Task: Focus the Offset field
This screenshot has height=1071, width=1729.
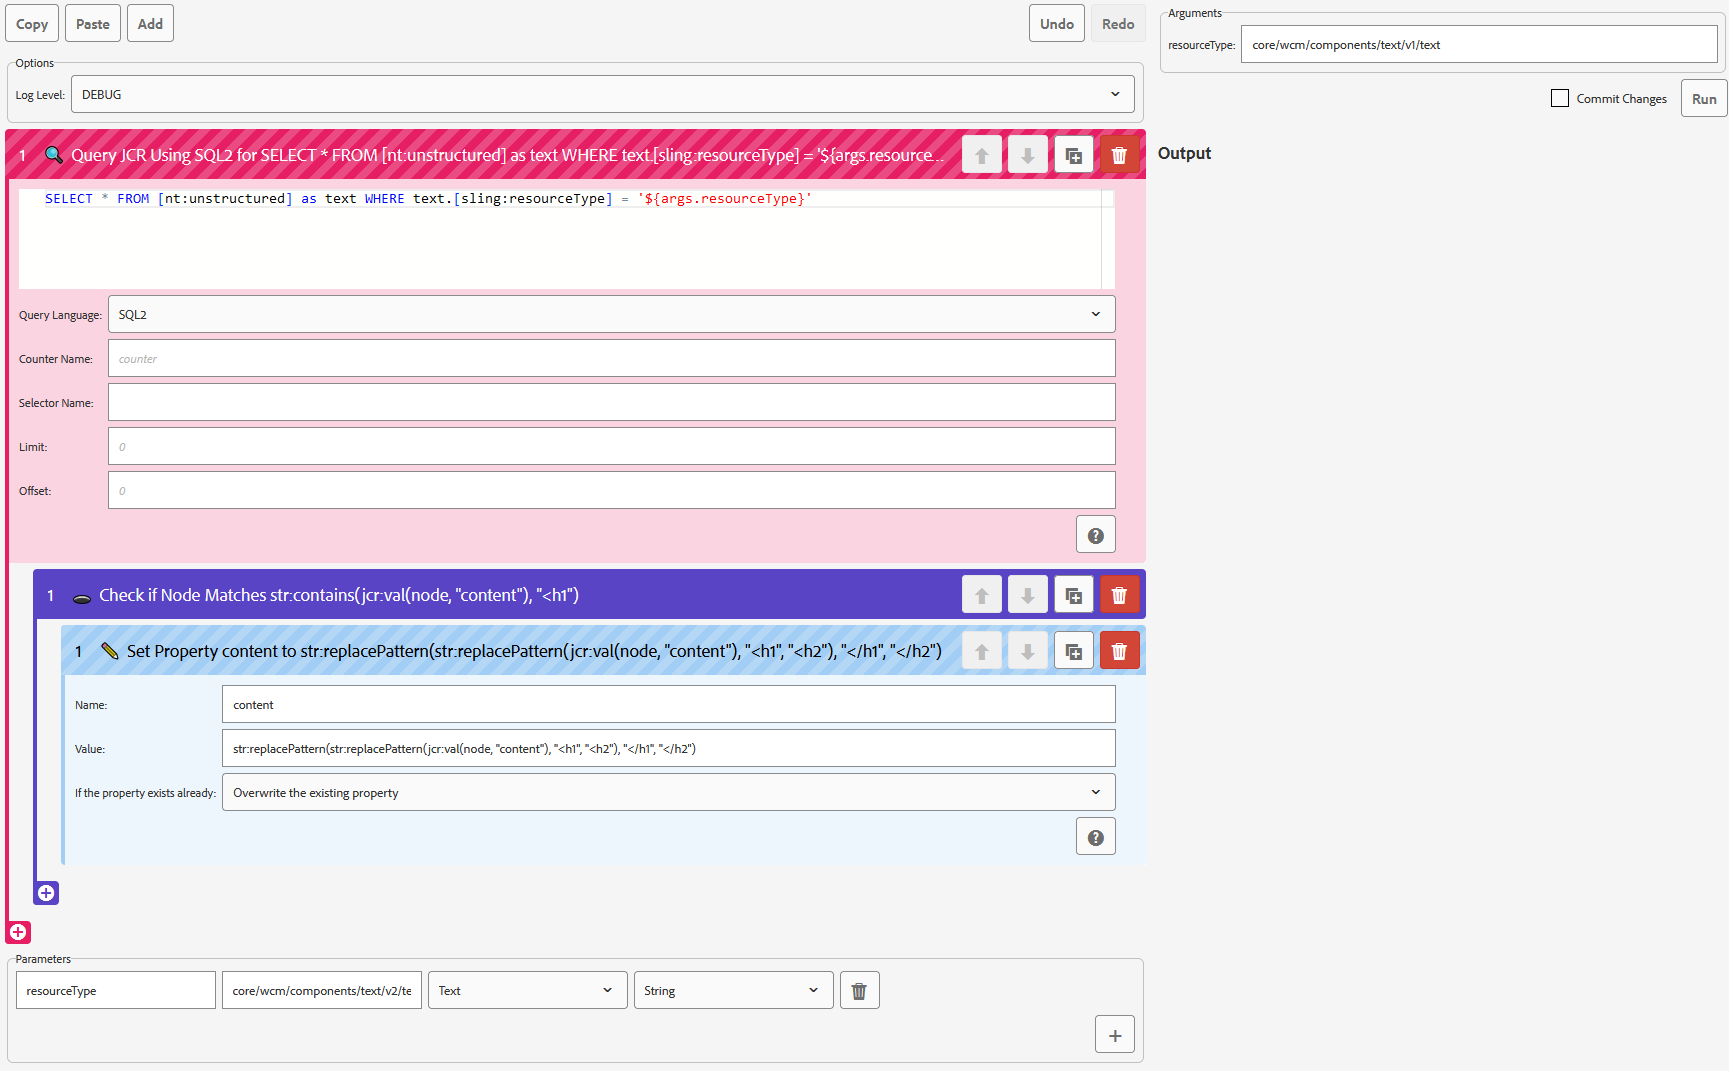Action: pos(612,490)
